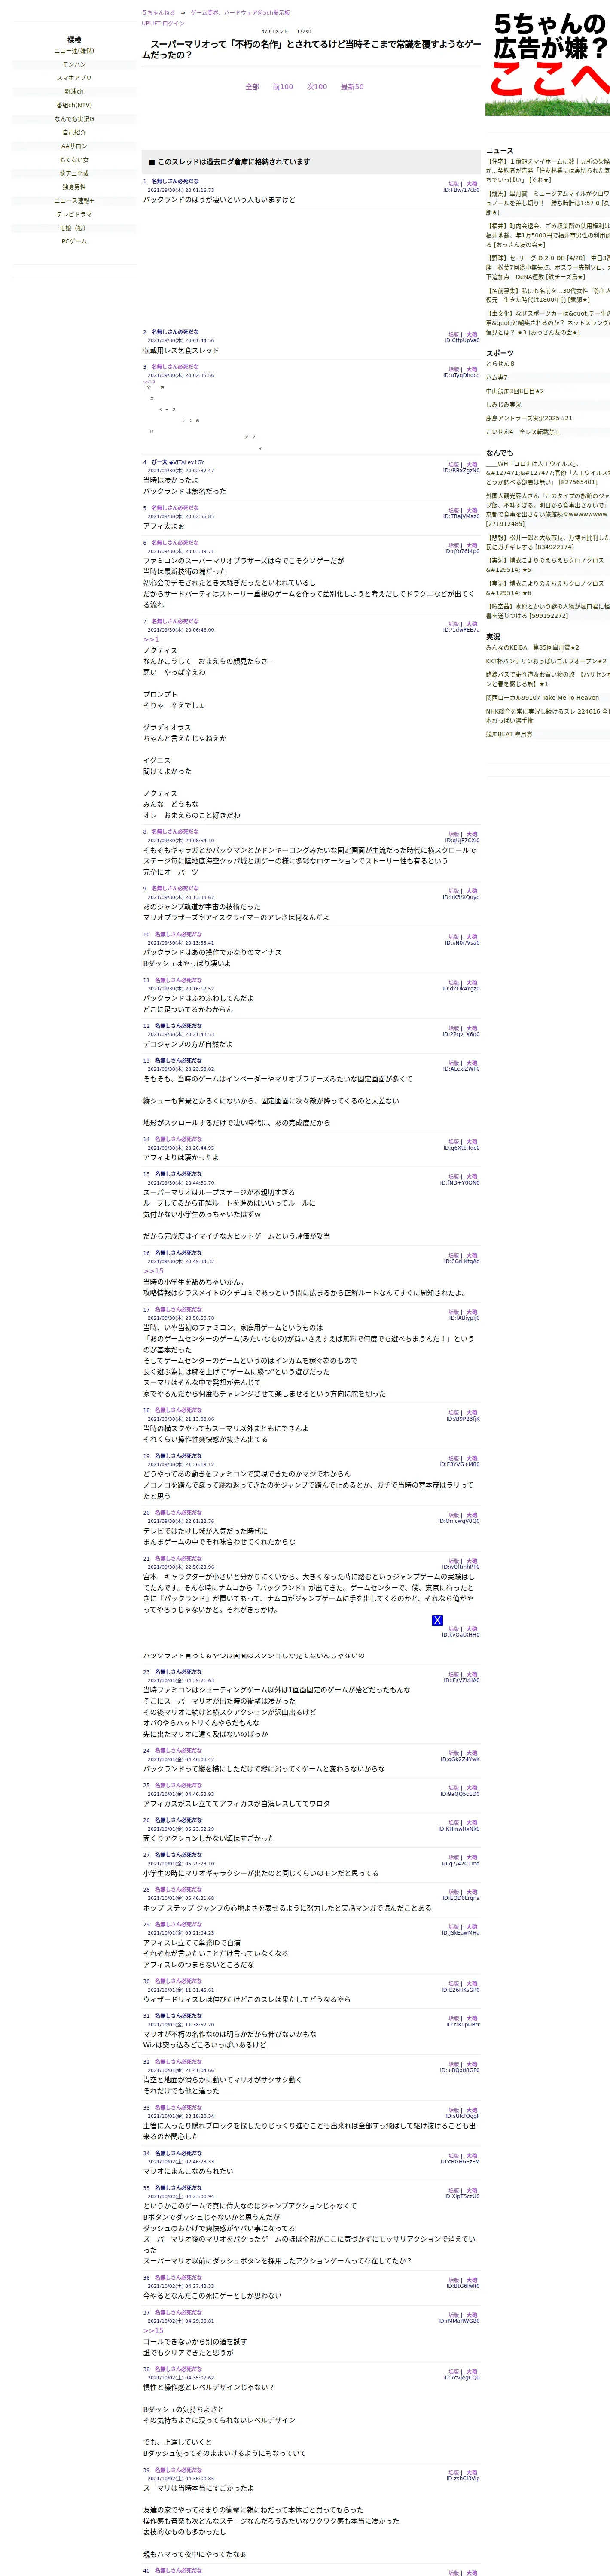Open なんでも実況G board in the sidebar
The image size is (610, 2576).
74,119
